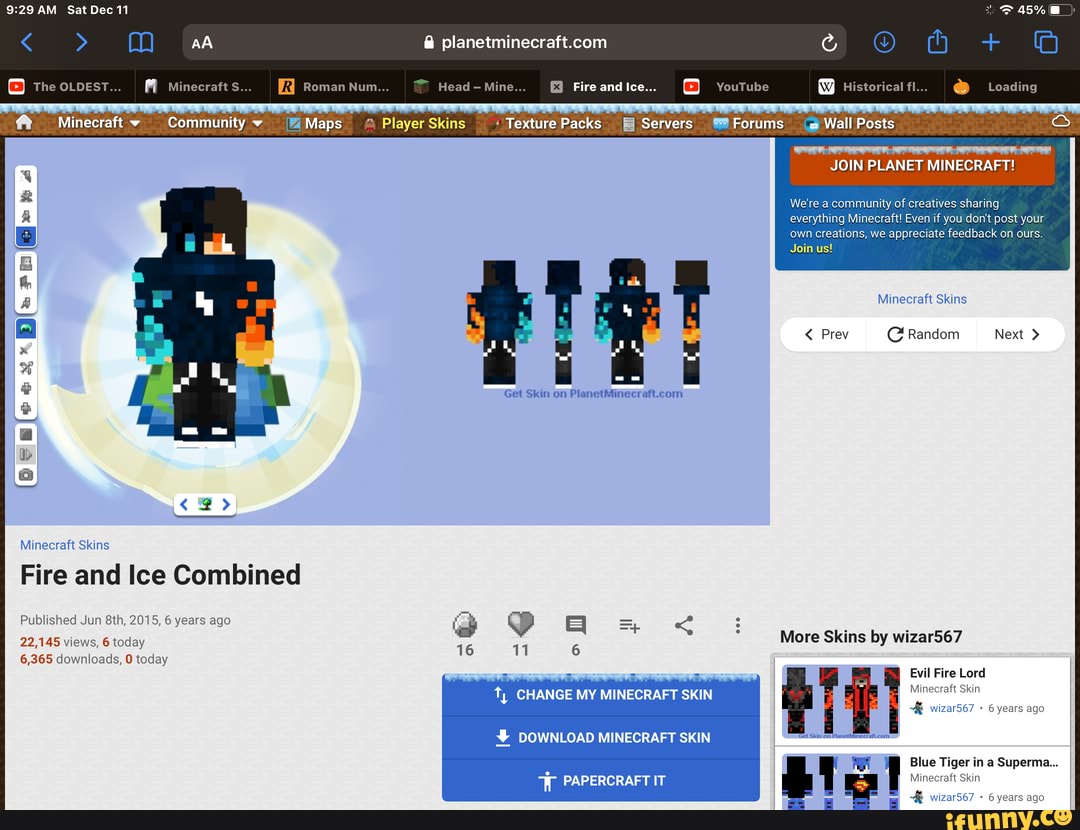Viewport: 1080px width, 830px height.
Task: Open comments via the speech bubble icon
Action: point(576,625)
